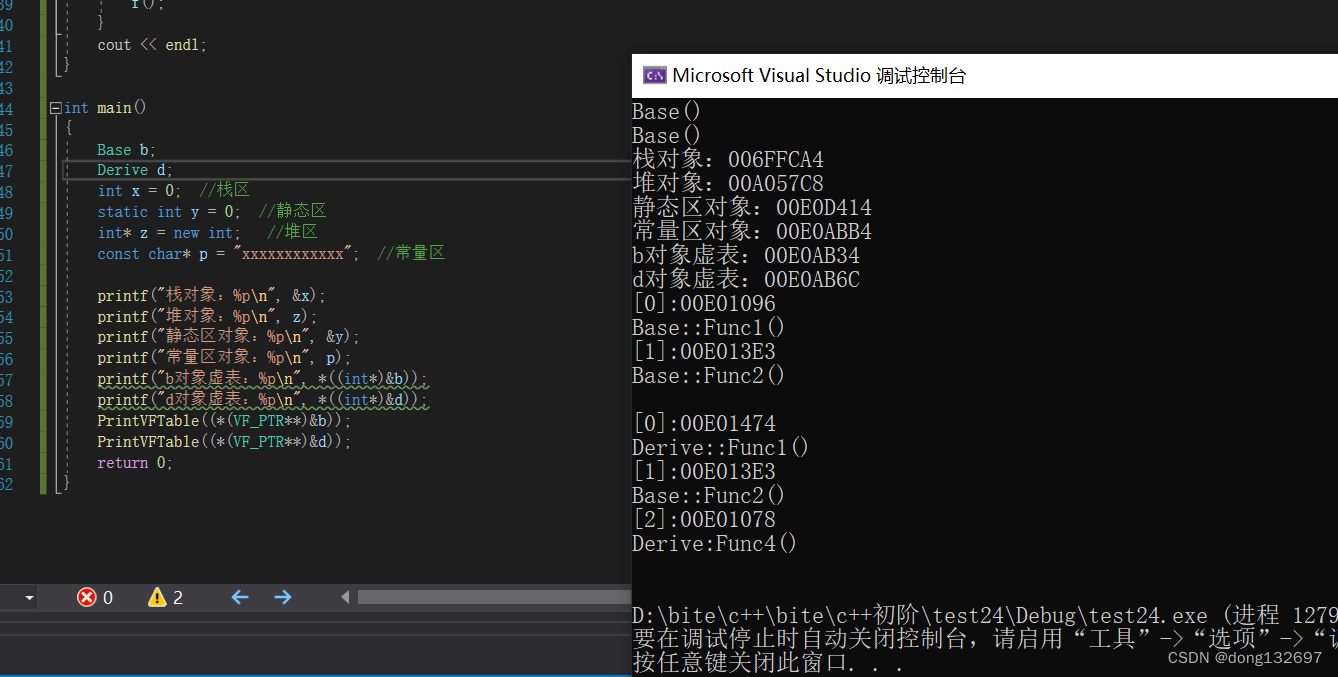Click the horizontal scrollbar left arrow

point(346,597)
